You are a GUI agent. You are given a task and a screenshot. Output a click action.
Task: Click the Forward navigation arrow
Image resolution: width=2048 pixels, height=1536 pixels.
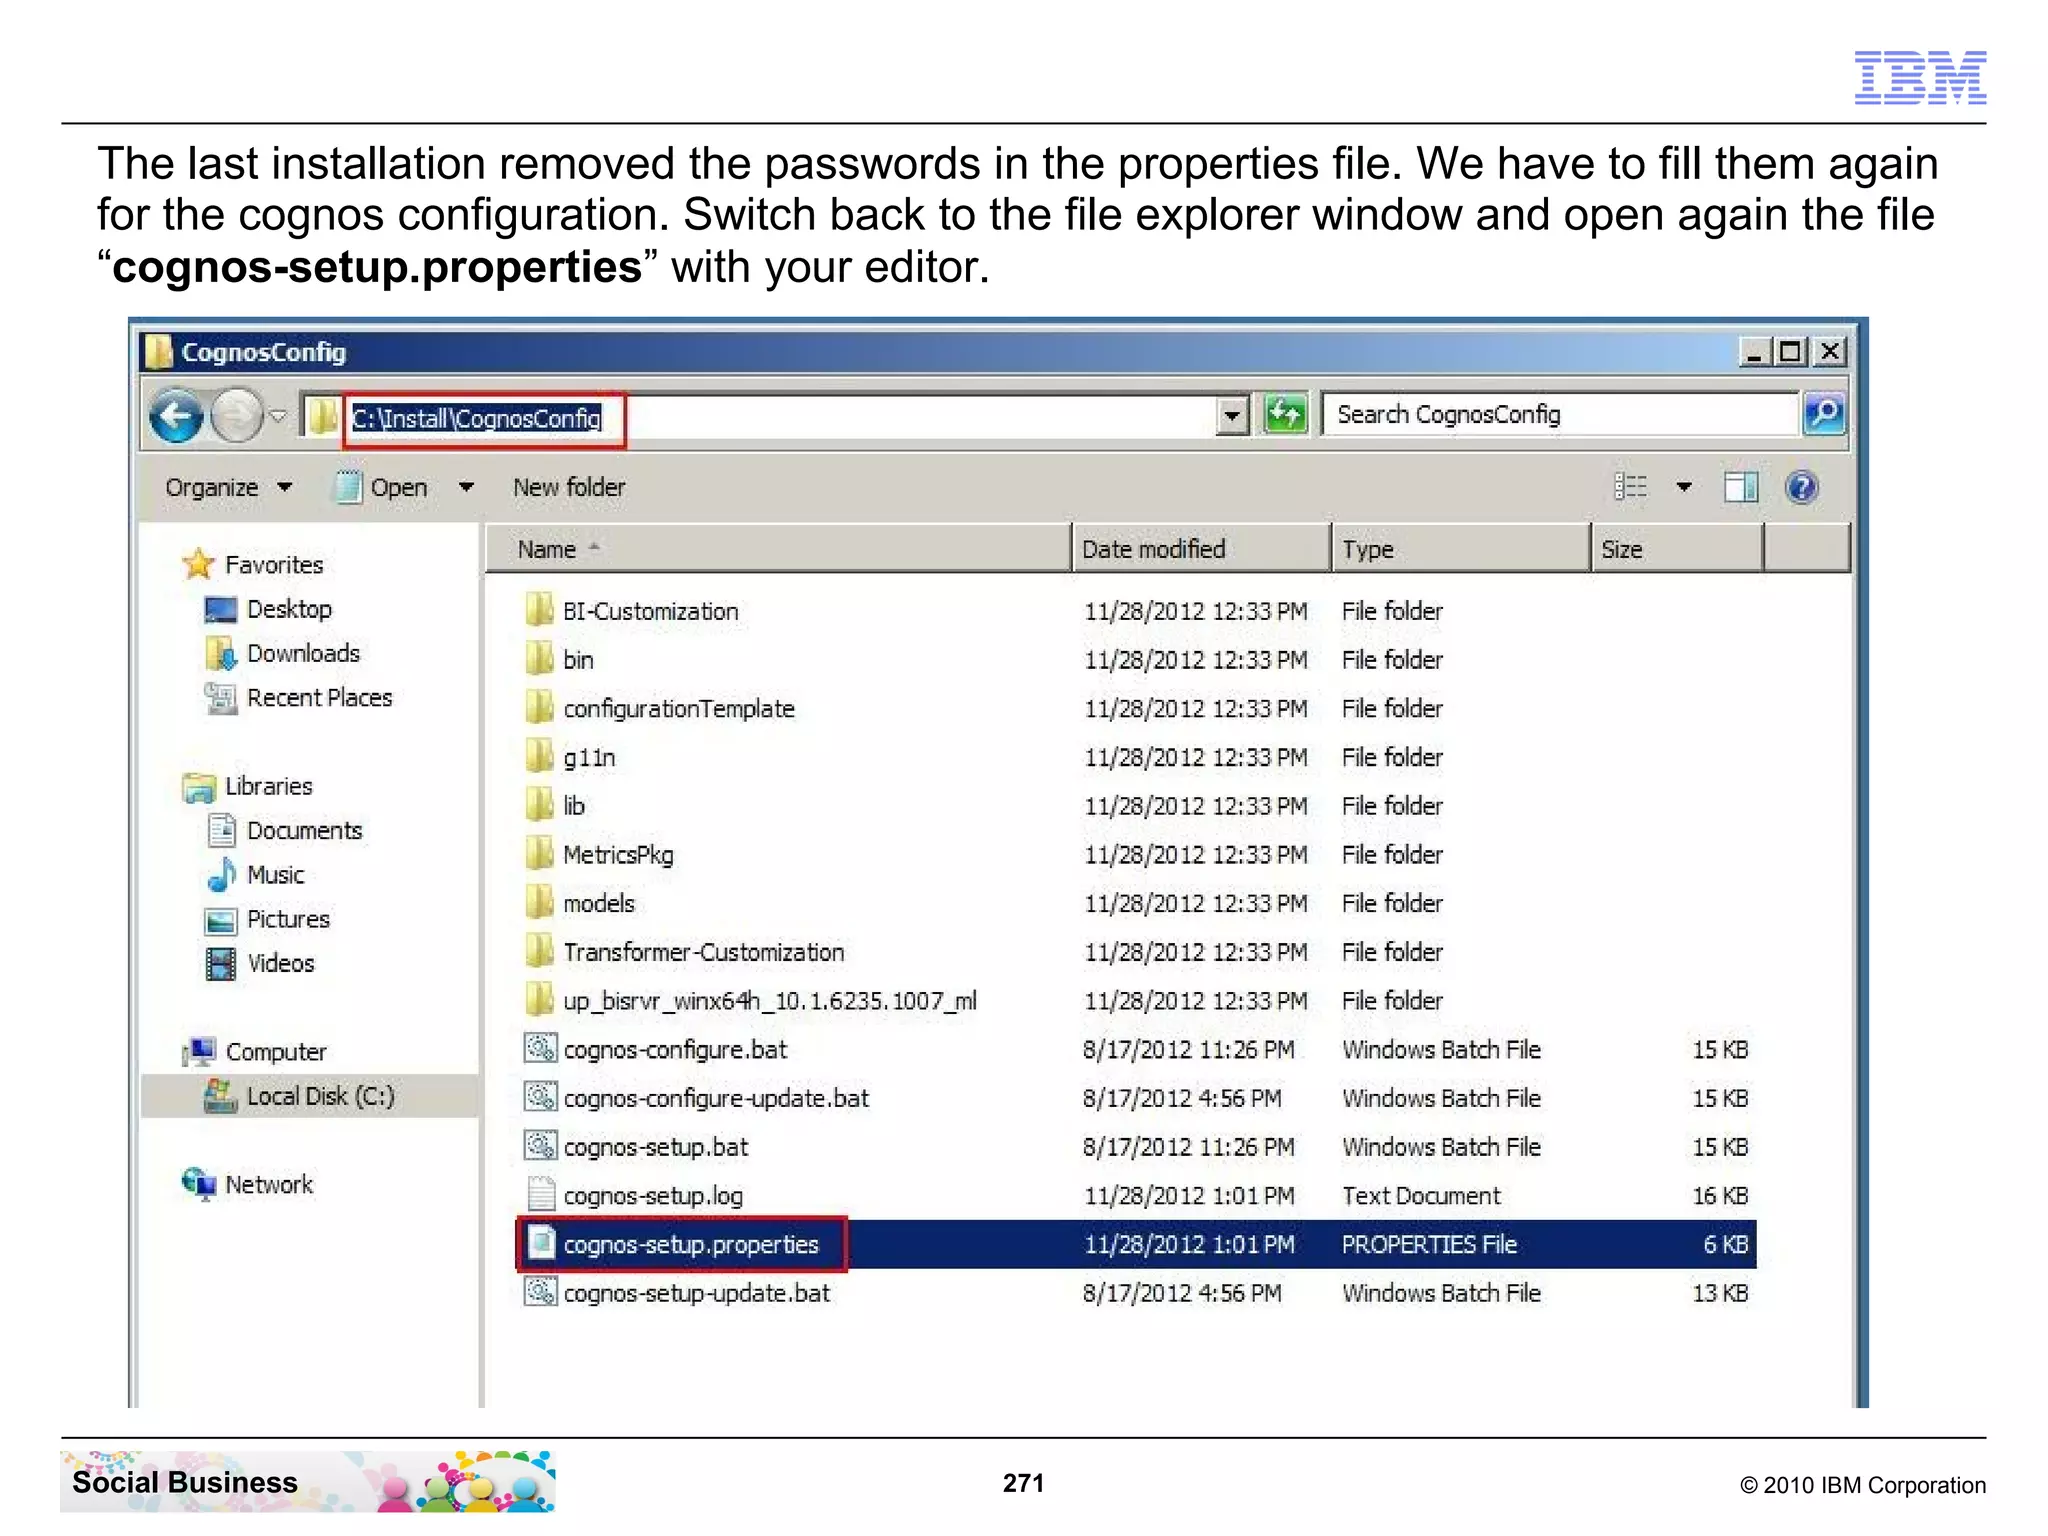pyautogui.click(x=237, y=416)
